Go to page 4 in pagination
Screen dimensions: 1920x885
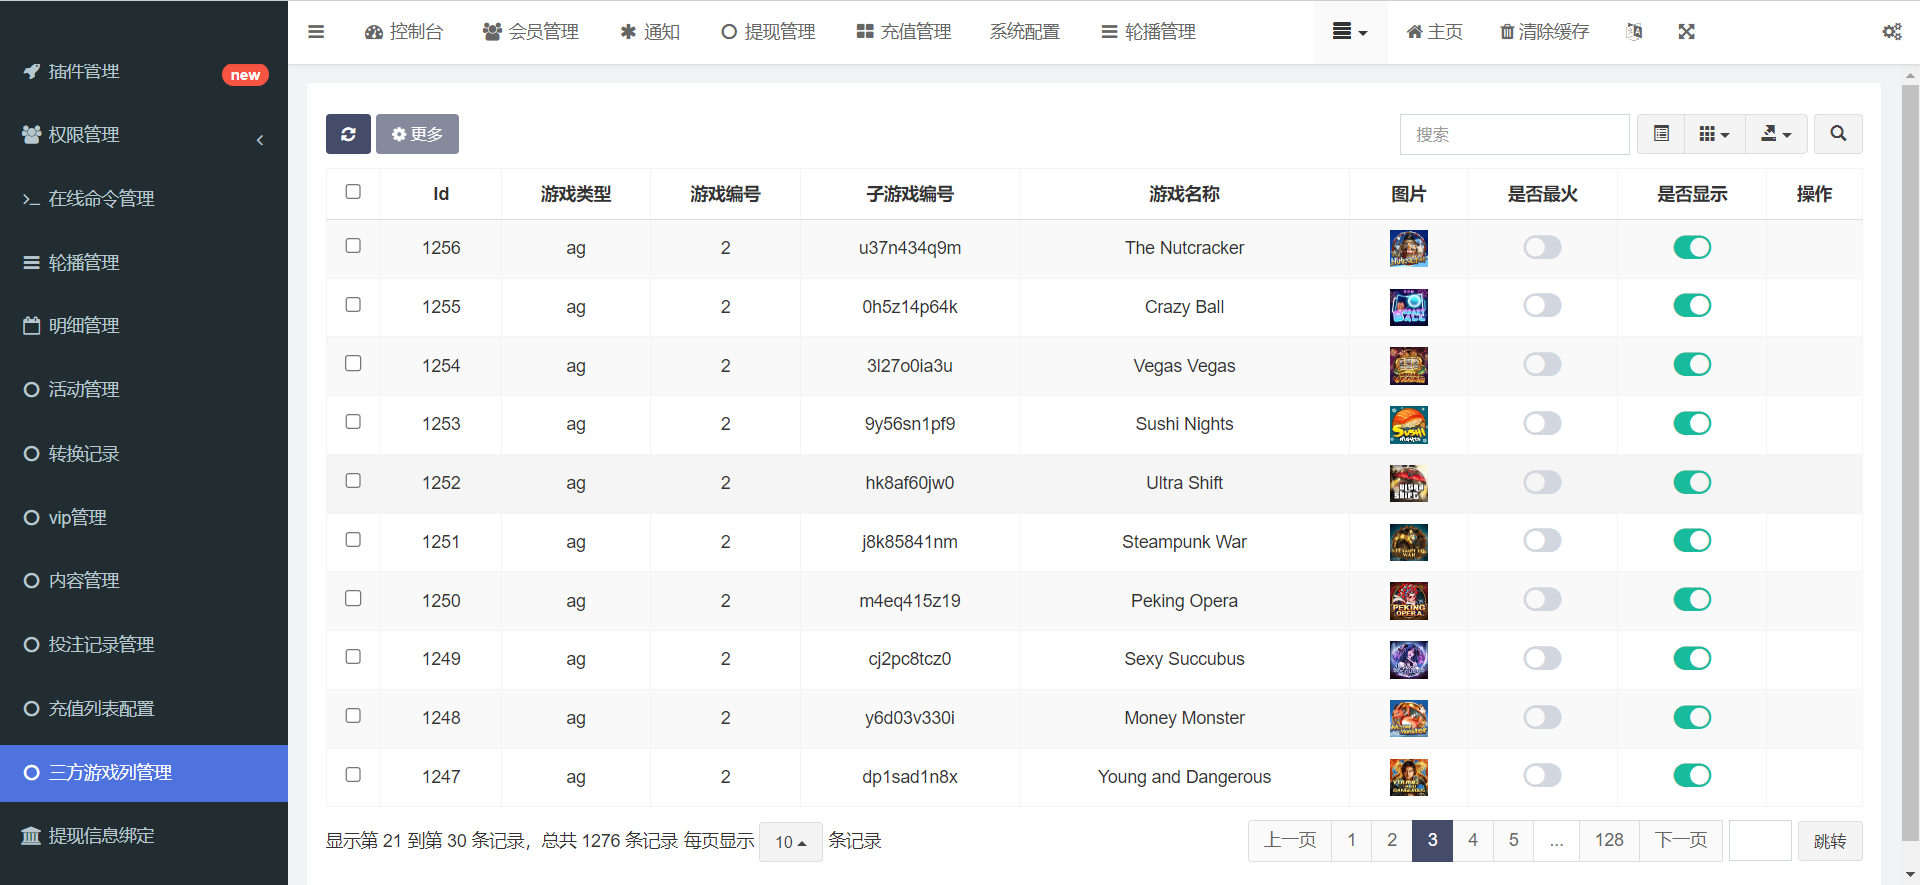click(1473, 840)
